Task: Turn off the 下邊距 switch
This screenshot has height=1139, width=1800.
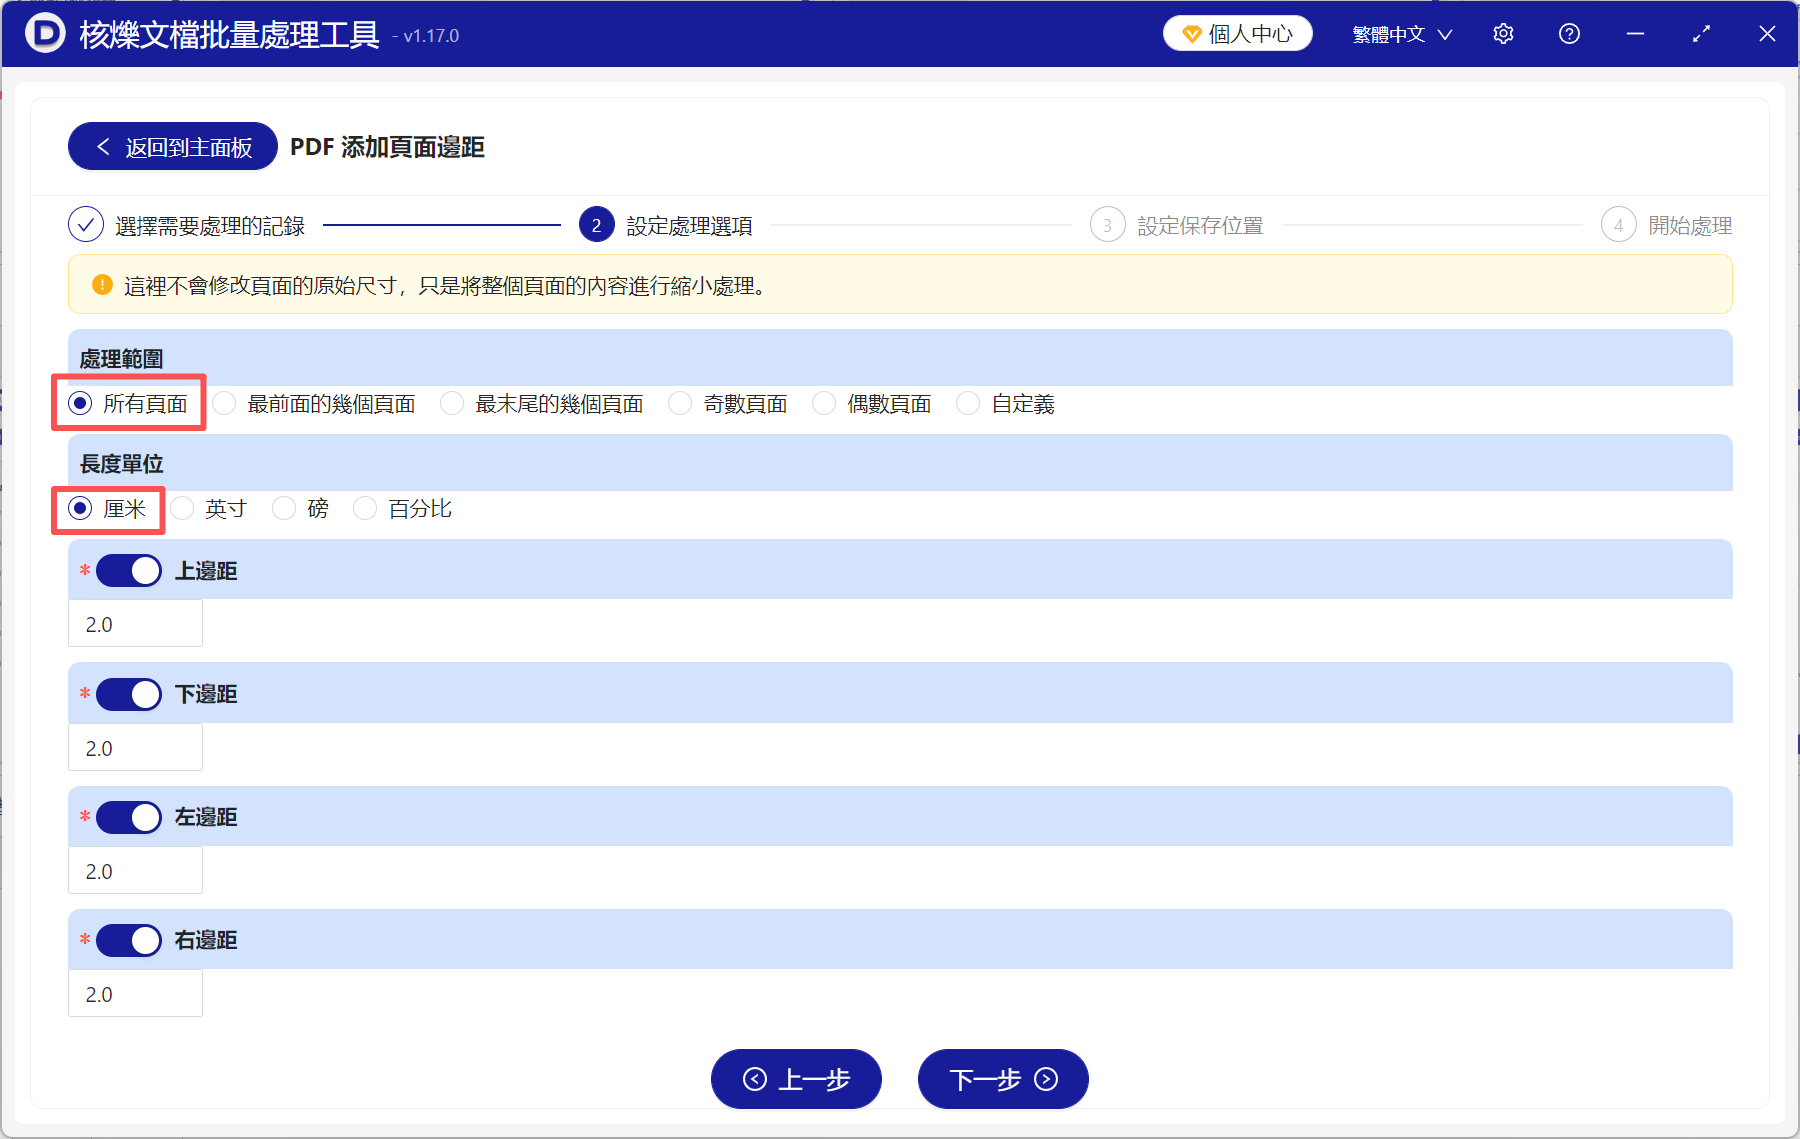Action: point(128,693)
